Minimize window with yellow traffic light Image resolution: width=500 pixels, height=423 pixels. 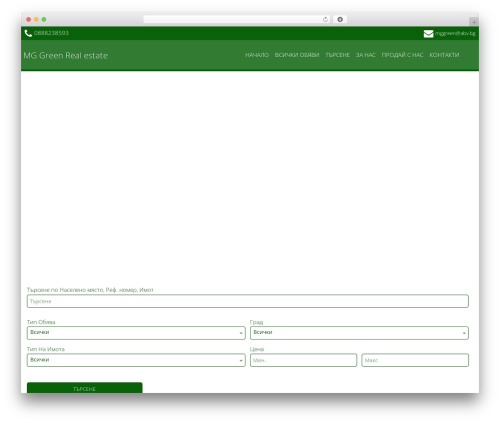tap(36, 19)
